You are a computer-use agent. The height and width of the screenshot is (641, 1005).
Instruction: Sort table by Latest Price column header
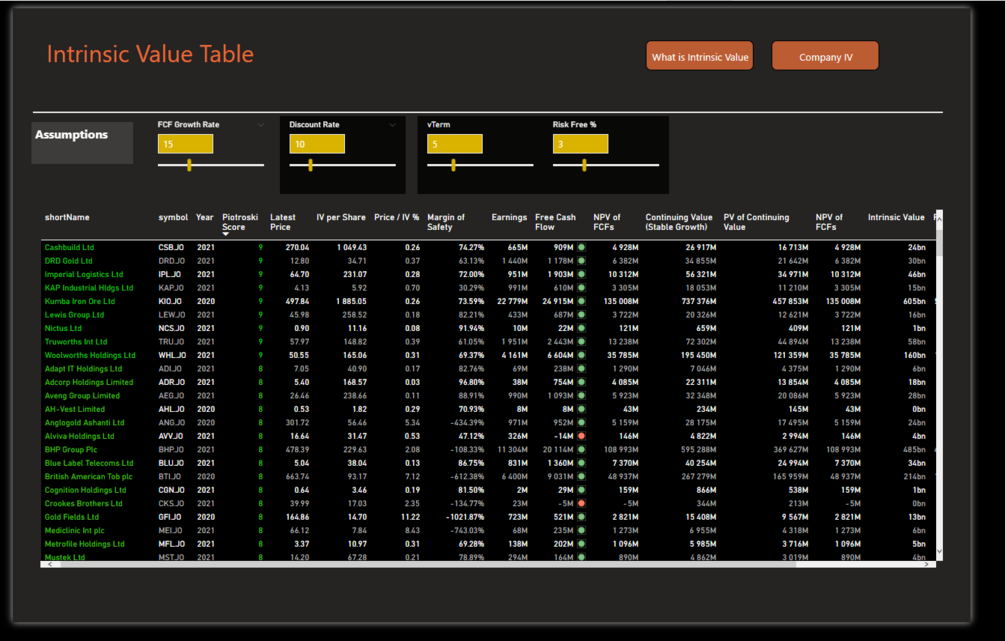click(x=283, y=222)
